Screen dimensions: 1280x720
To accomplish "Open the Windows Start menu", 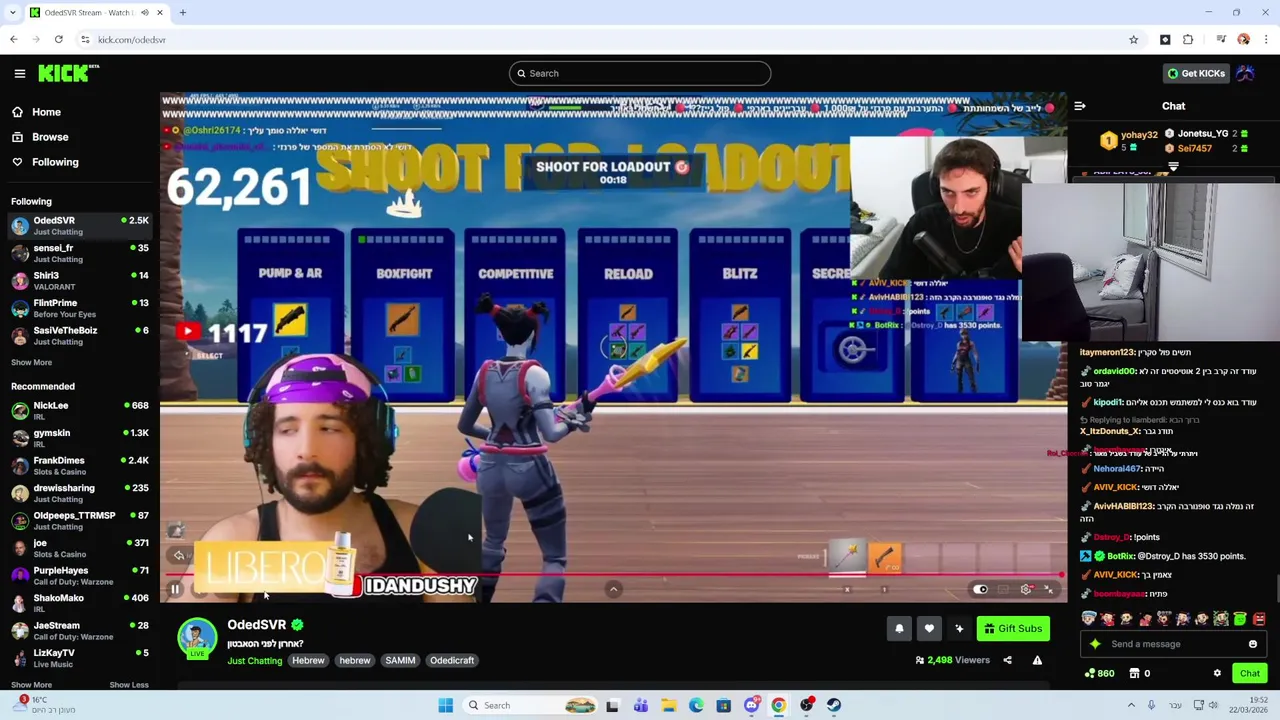I will coord(445,705).
